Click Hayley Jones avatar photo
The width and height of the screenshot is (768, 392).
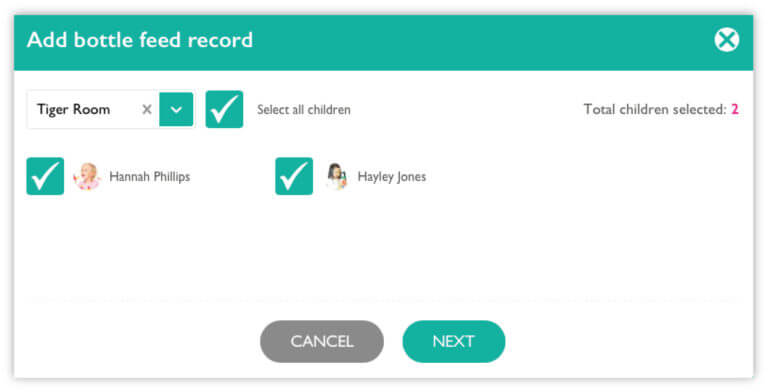[x=336, y=176]
